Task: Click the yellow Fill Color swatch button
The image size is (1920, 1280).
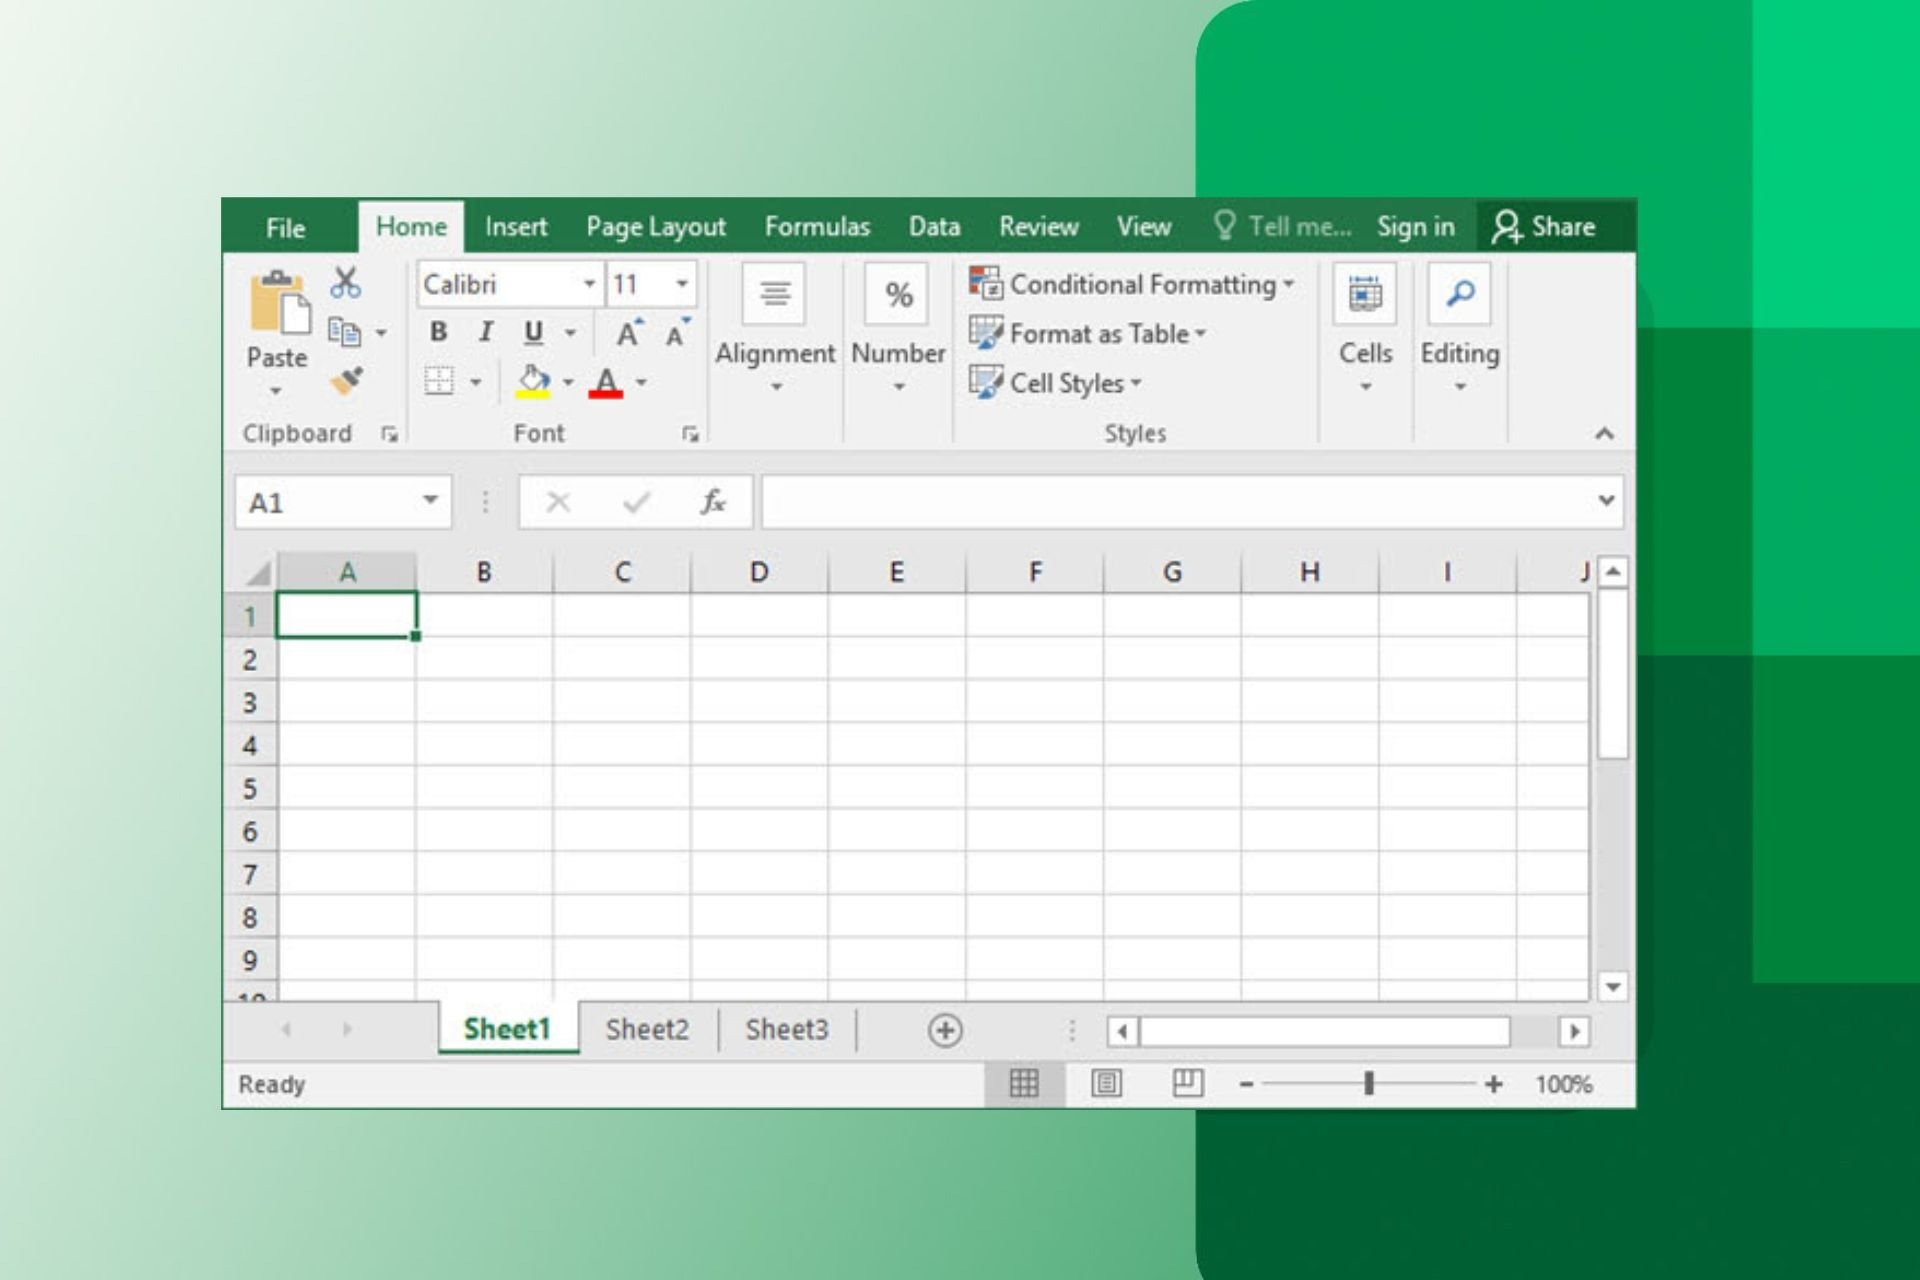Action: (x=533, y=382)
